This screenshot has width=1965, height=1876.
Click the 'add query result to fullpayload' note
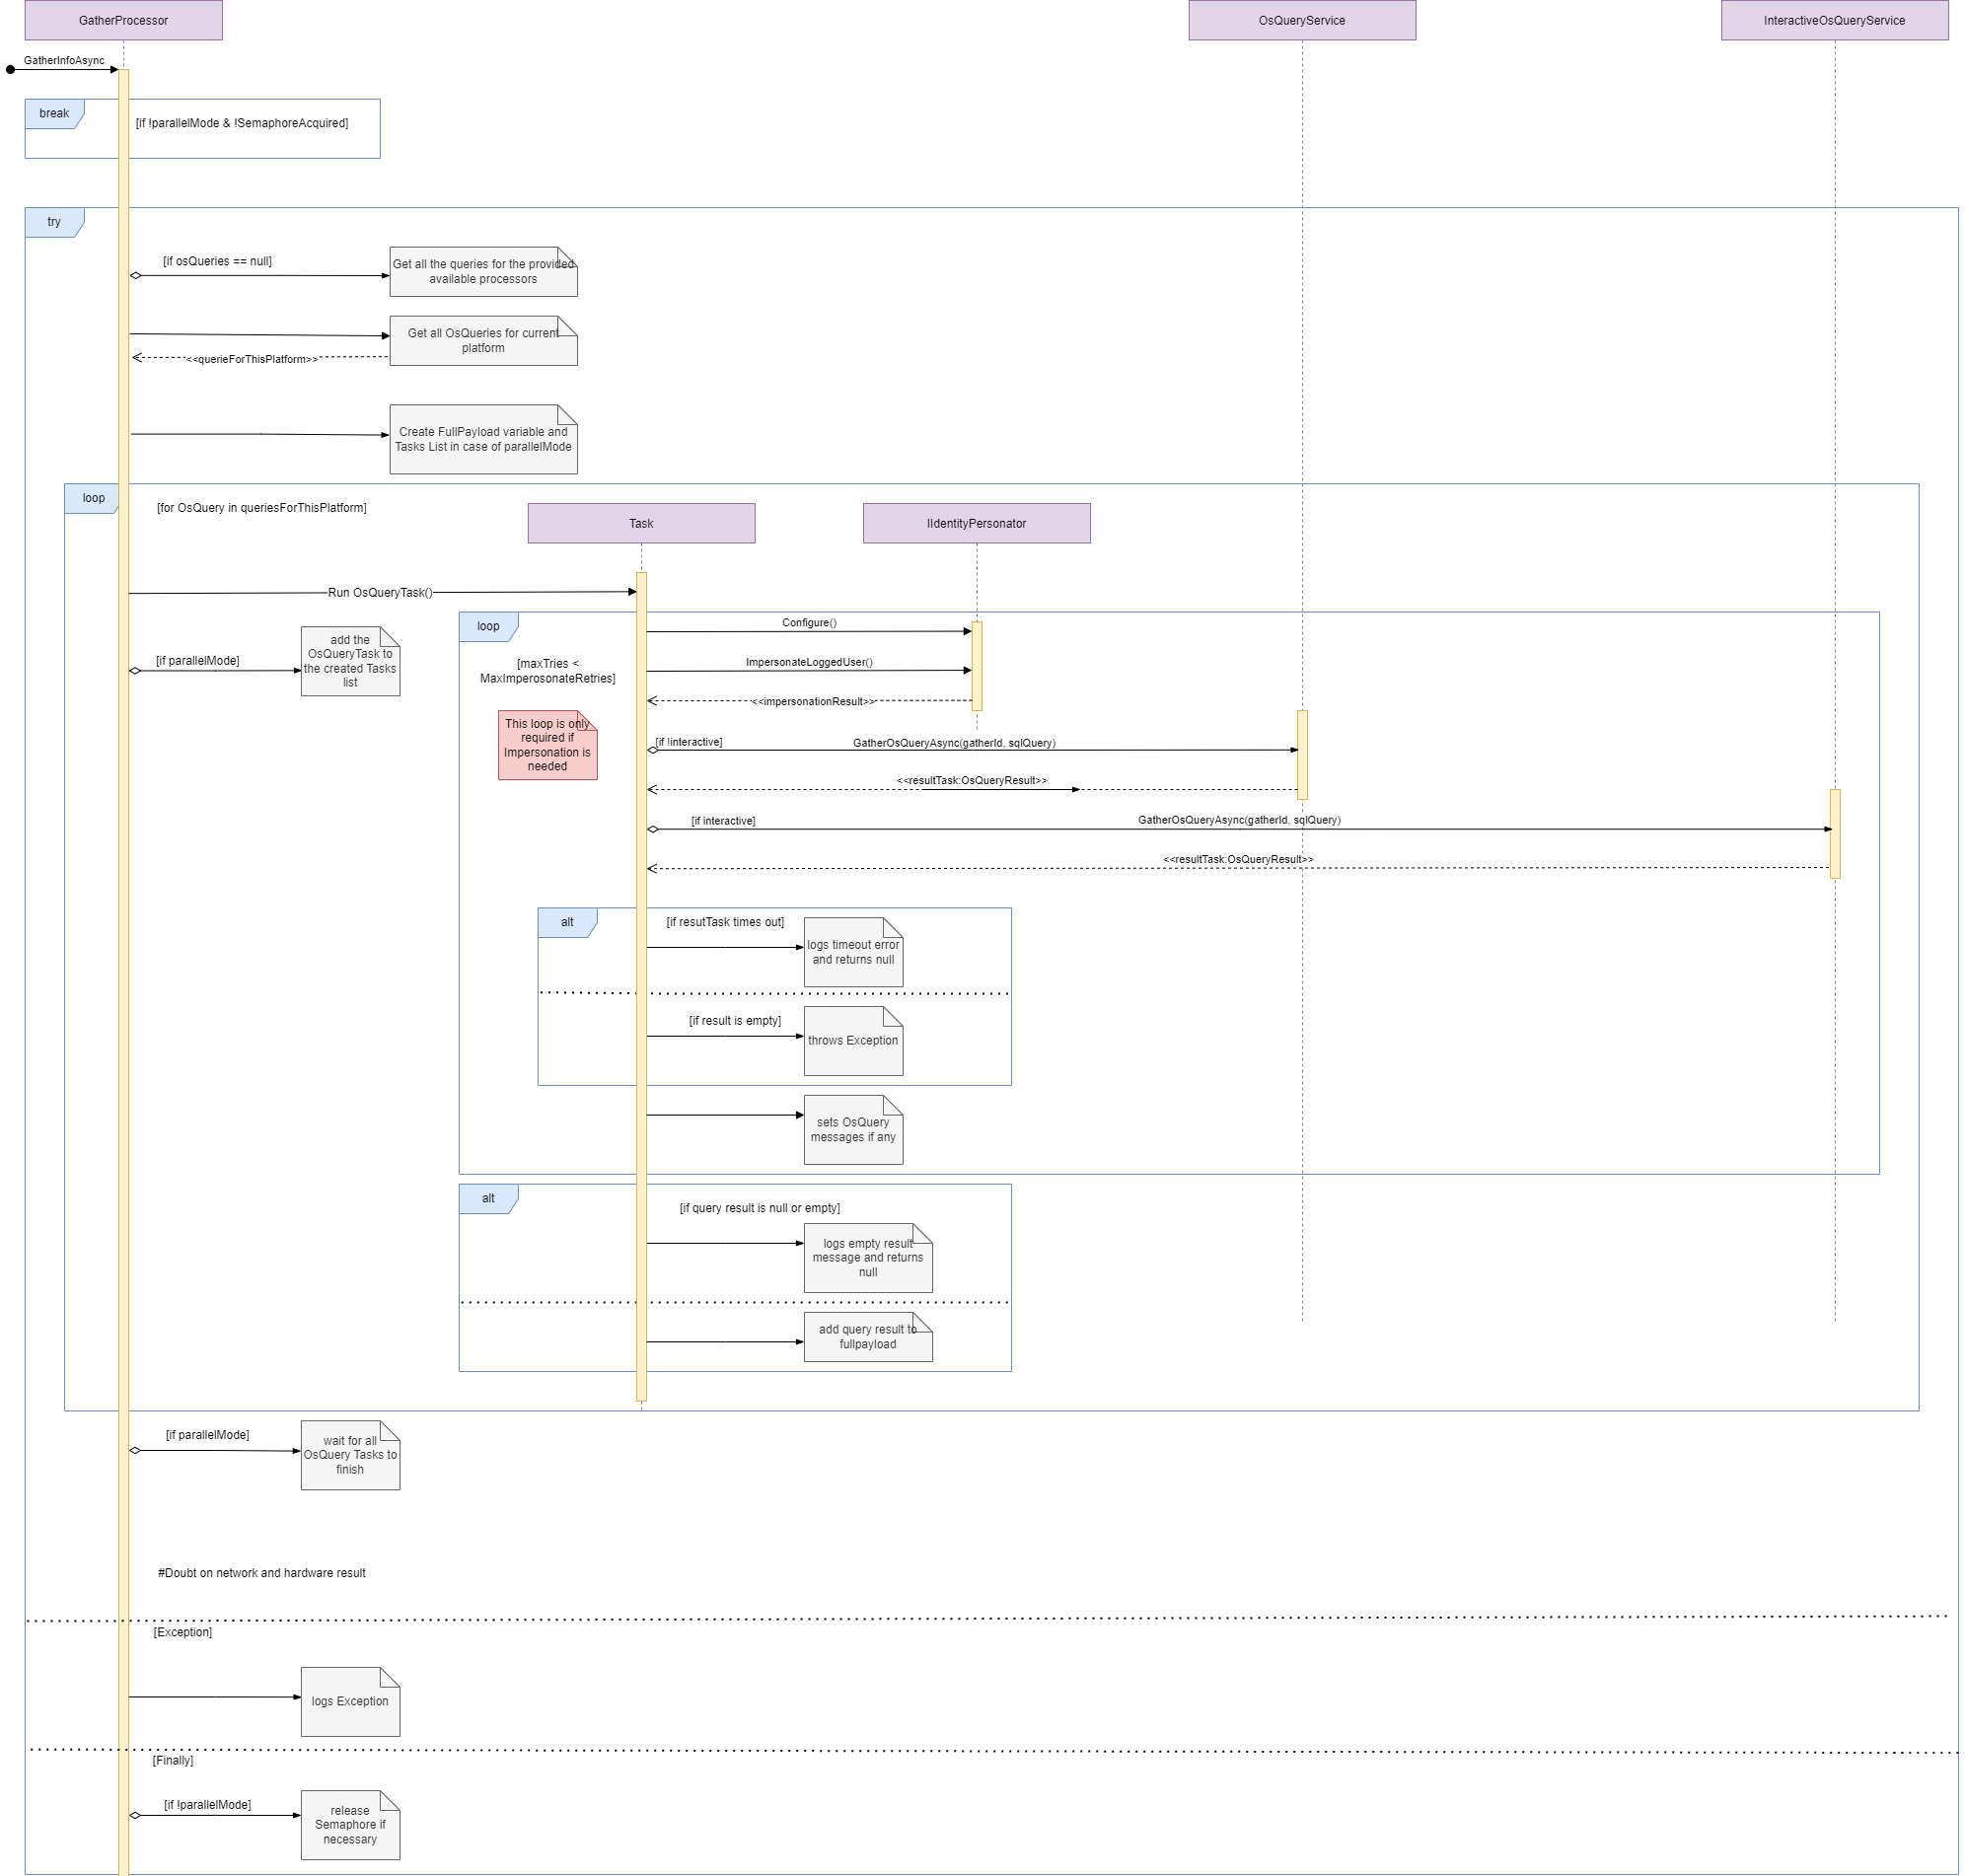(867, 1337)
